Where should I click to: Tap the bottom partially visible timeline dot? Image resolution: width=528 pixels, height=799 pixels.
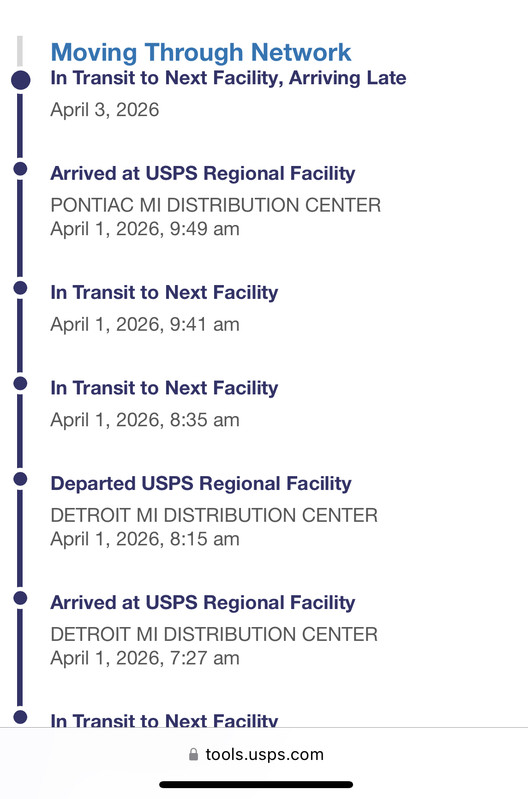(x=20, y=717)
